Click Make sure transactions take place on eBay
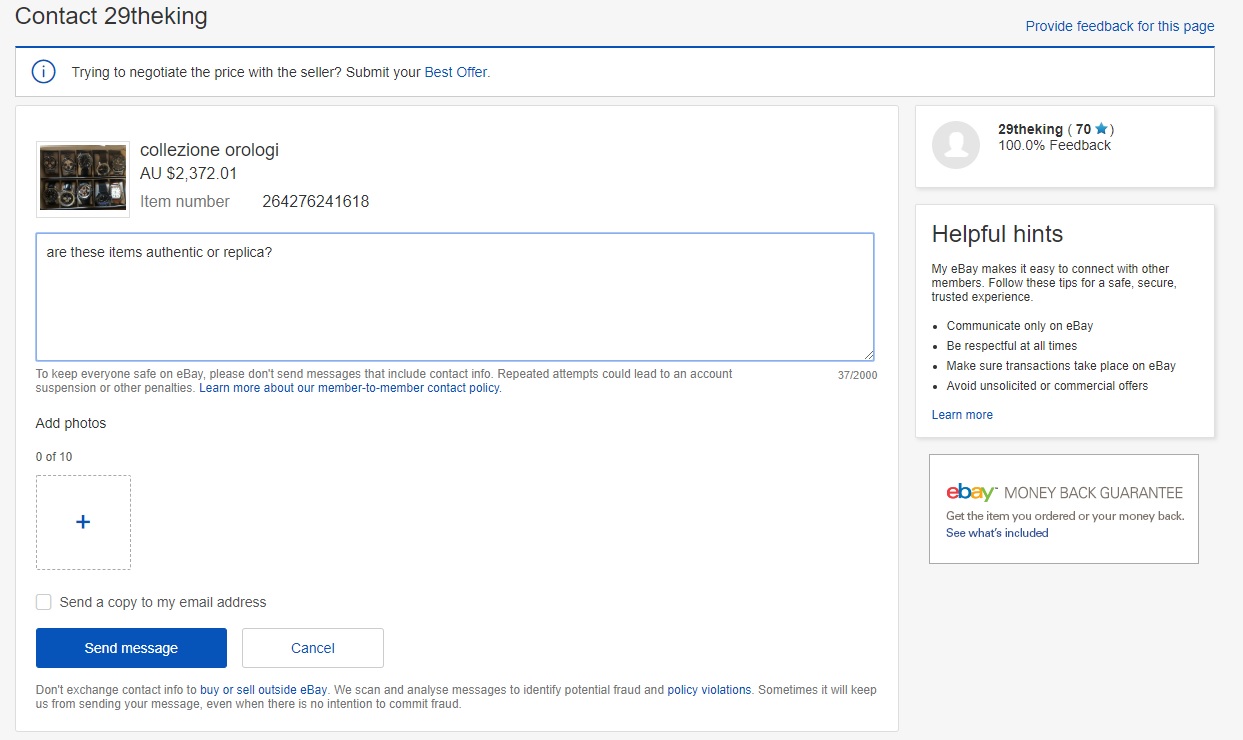Image resolution: width=1243 pixels, height=740 pixels. click(x=1061, y=366)
